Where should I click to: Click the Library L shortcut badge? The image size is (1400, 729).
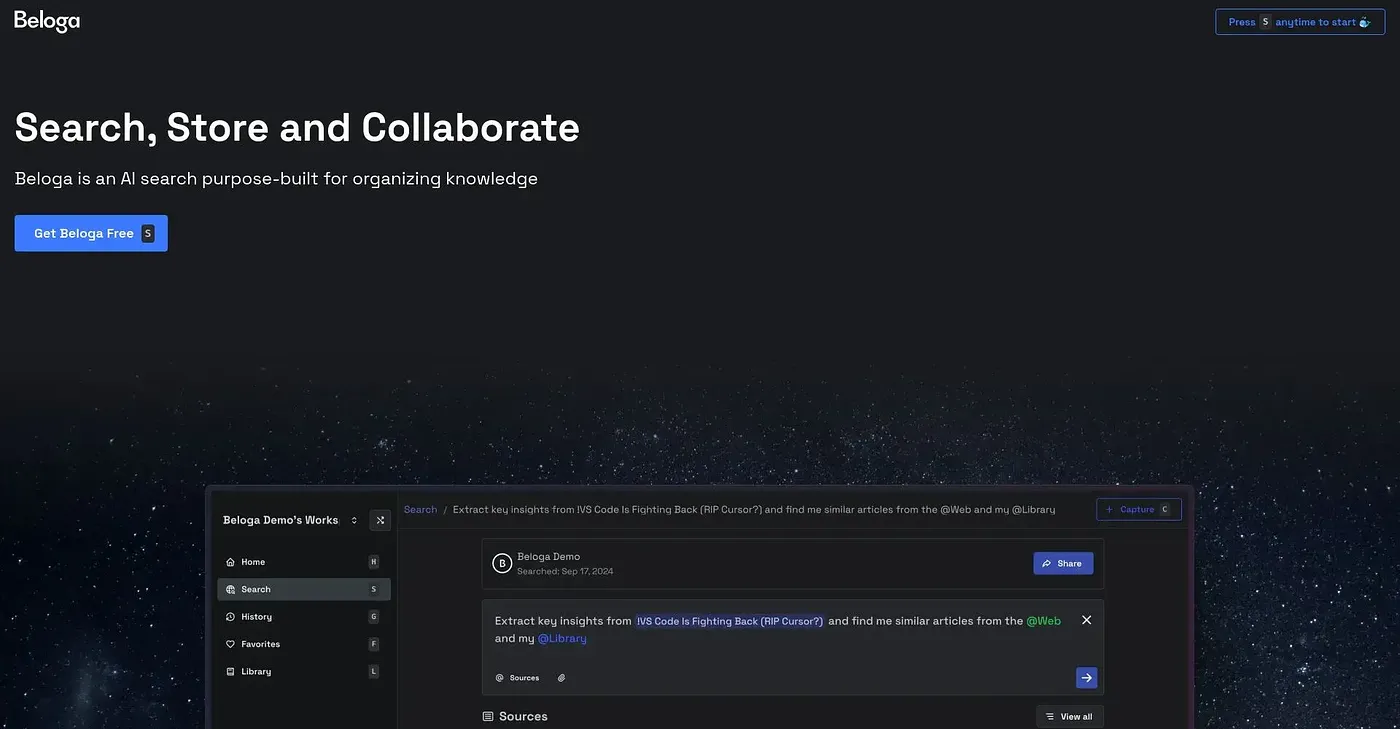(x=374, y=672)
